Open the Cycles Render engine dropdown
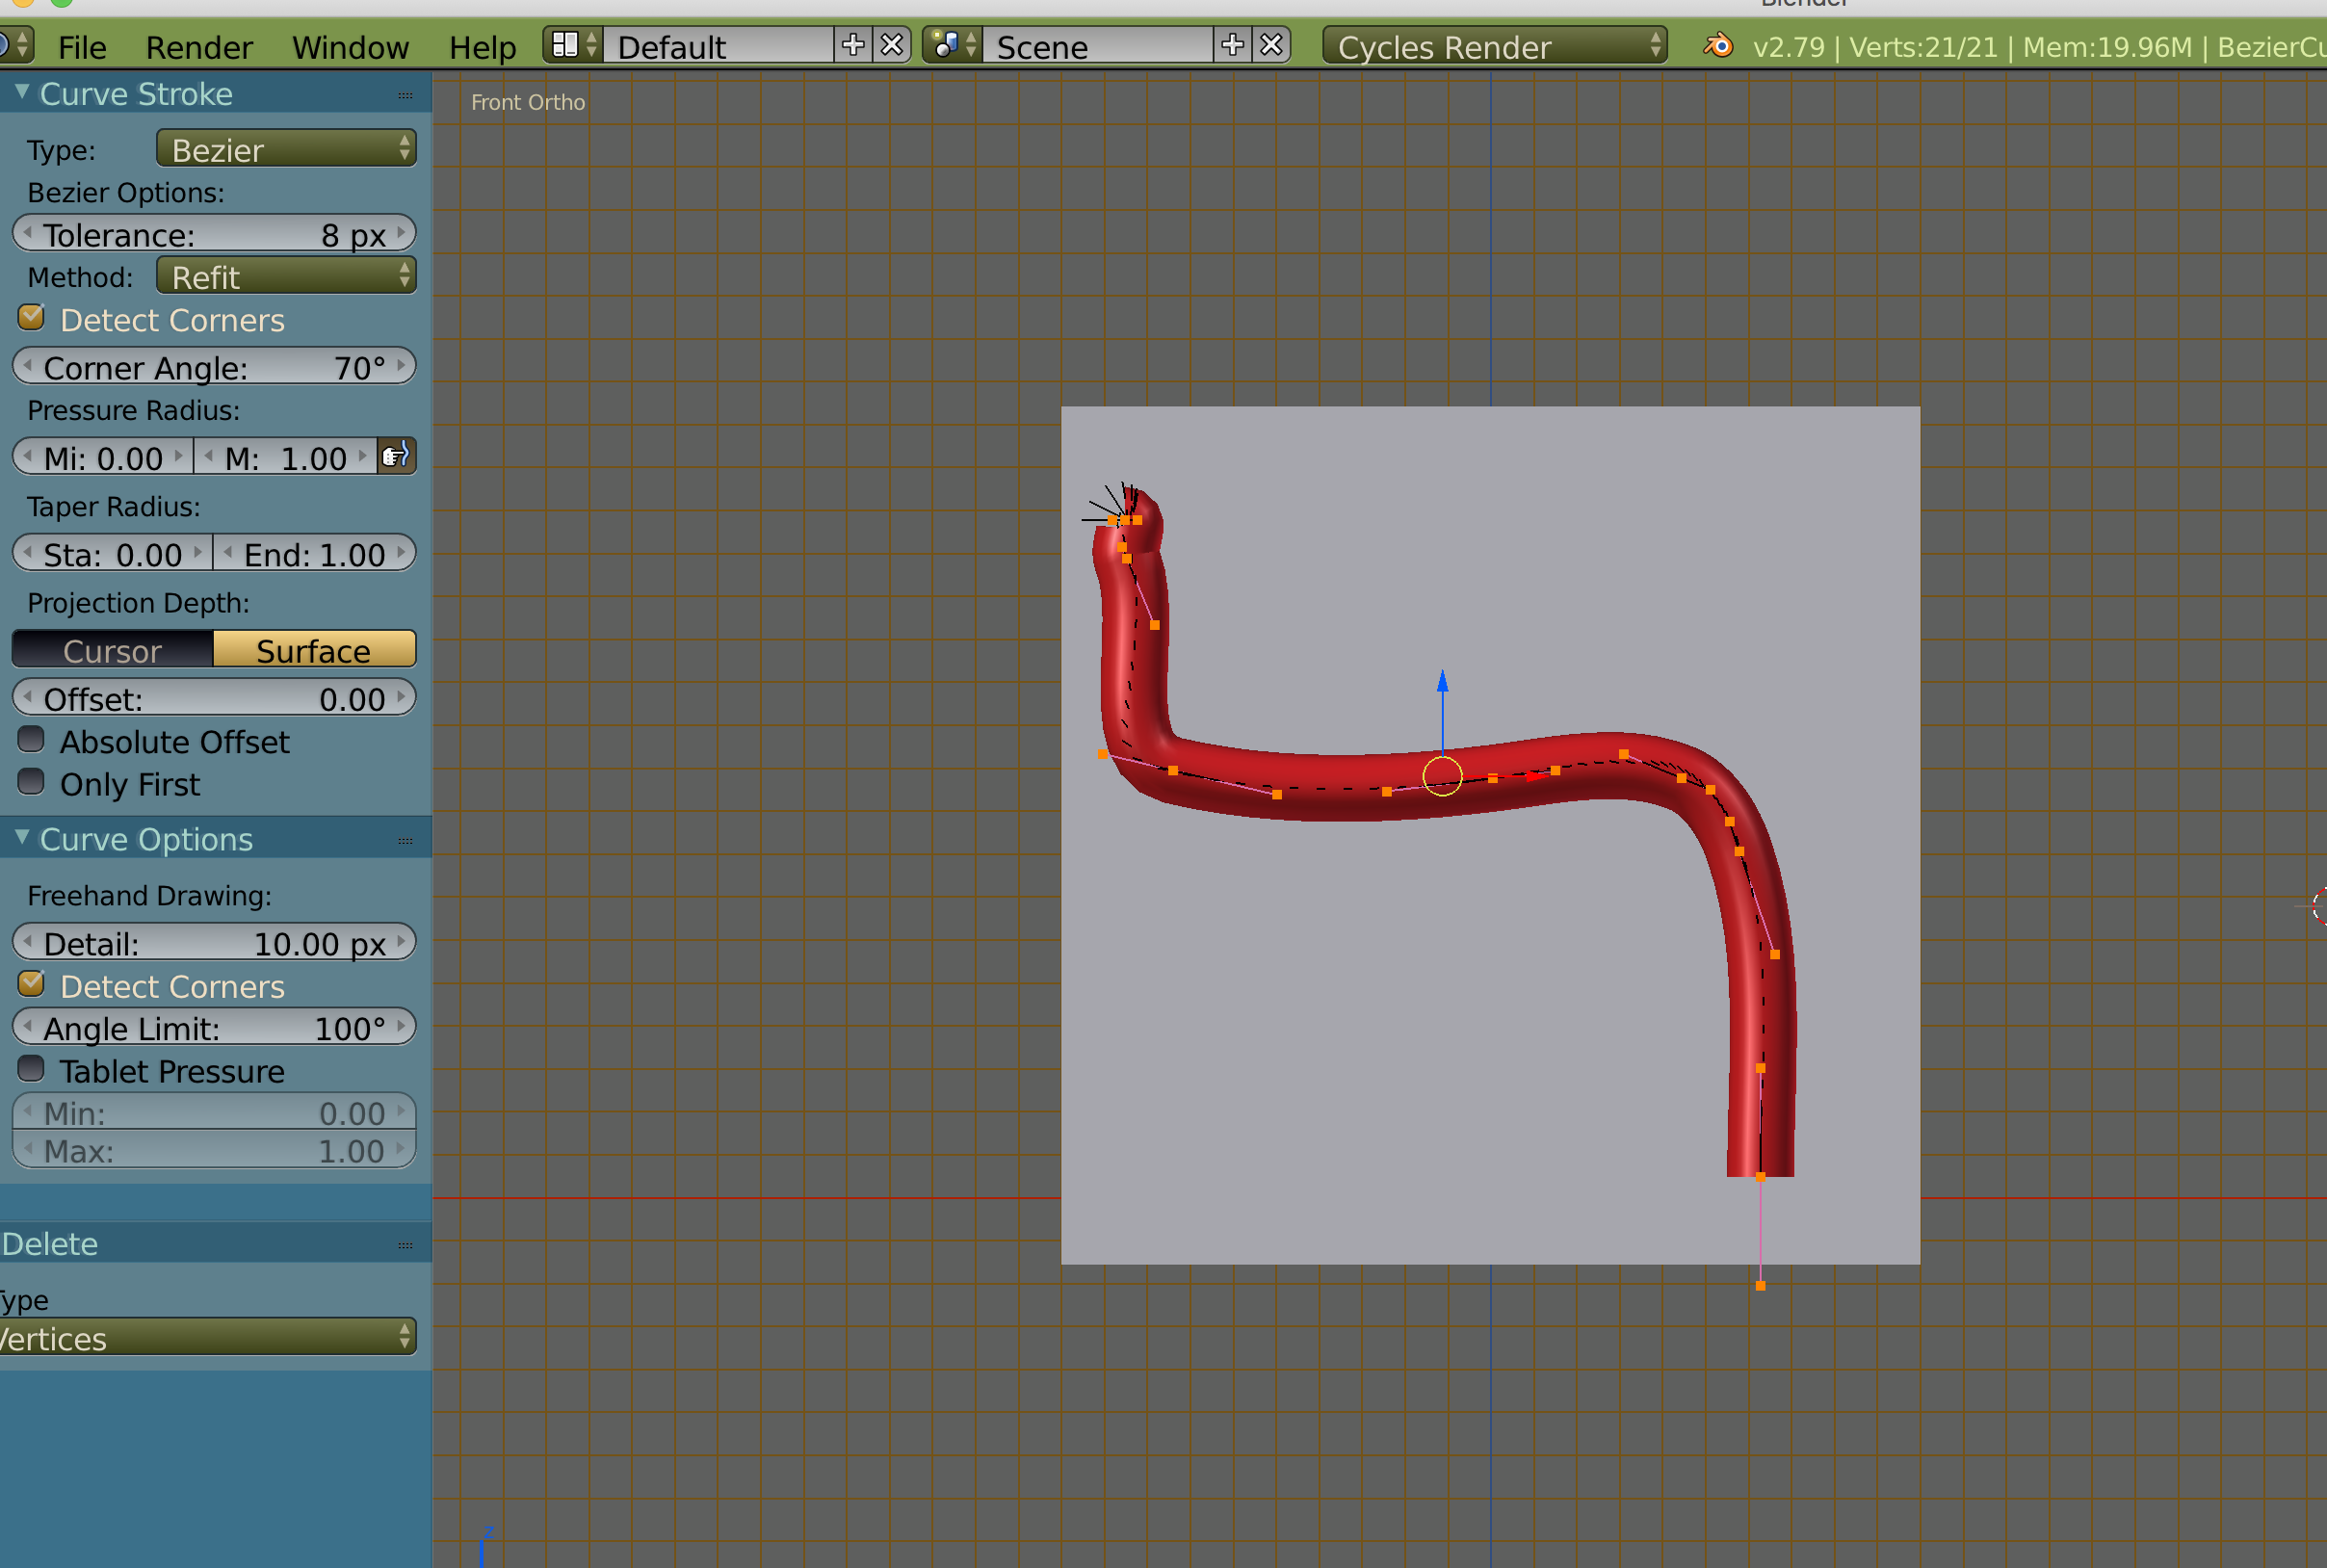 (1494, 46)
